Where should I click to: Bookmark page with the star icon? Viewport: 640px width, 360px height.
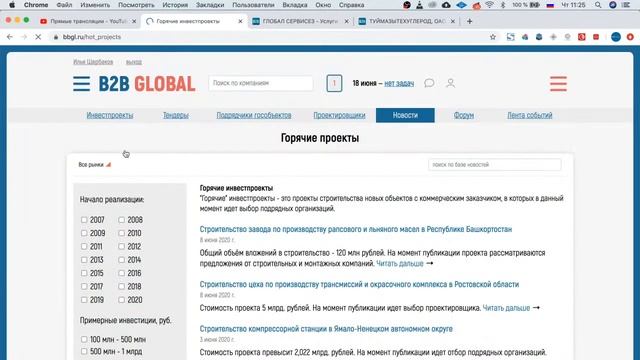click(x=493, y=37)
